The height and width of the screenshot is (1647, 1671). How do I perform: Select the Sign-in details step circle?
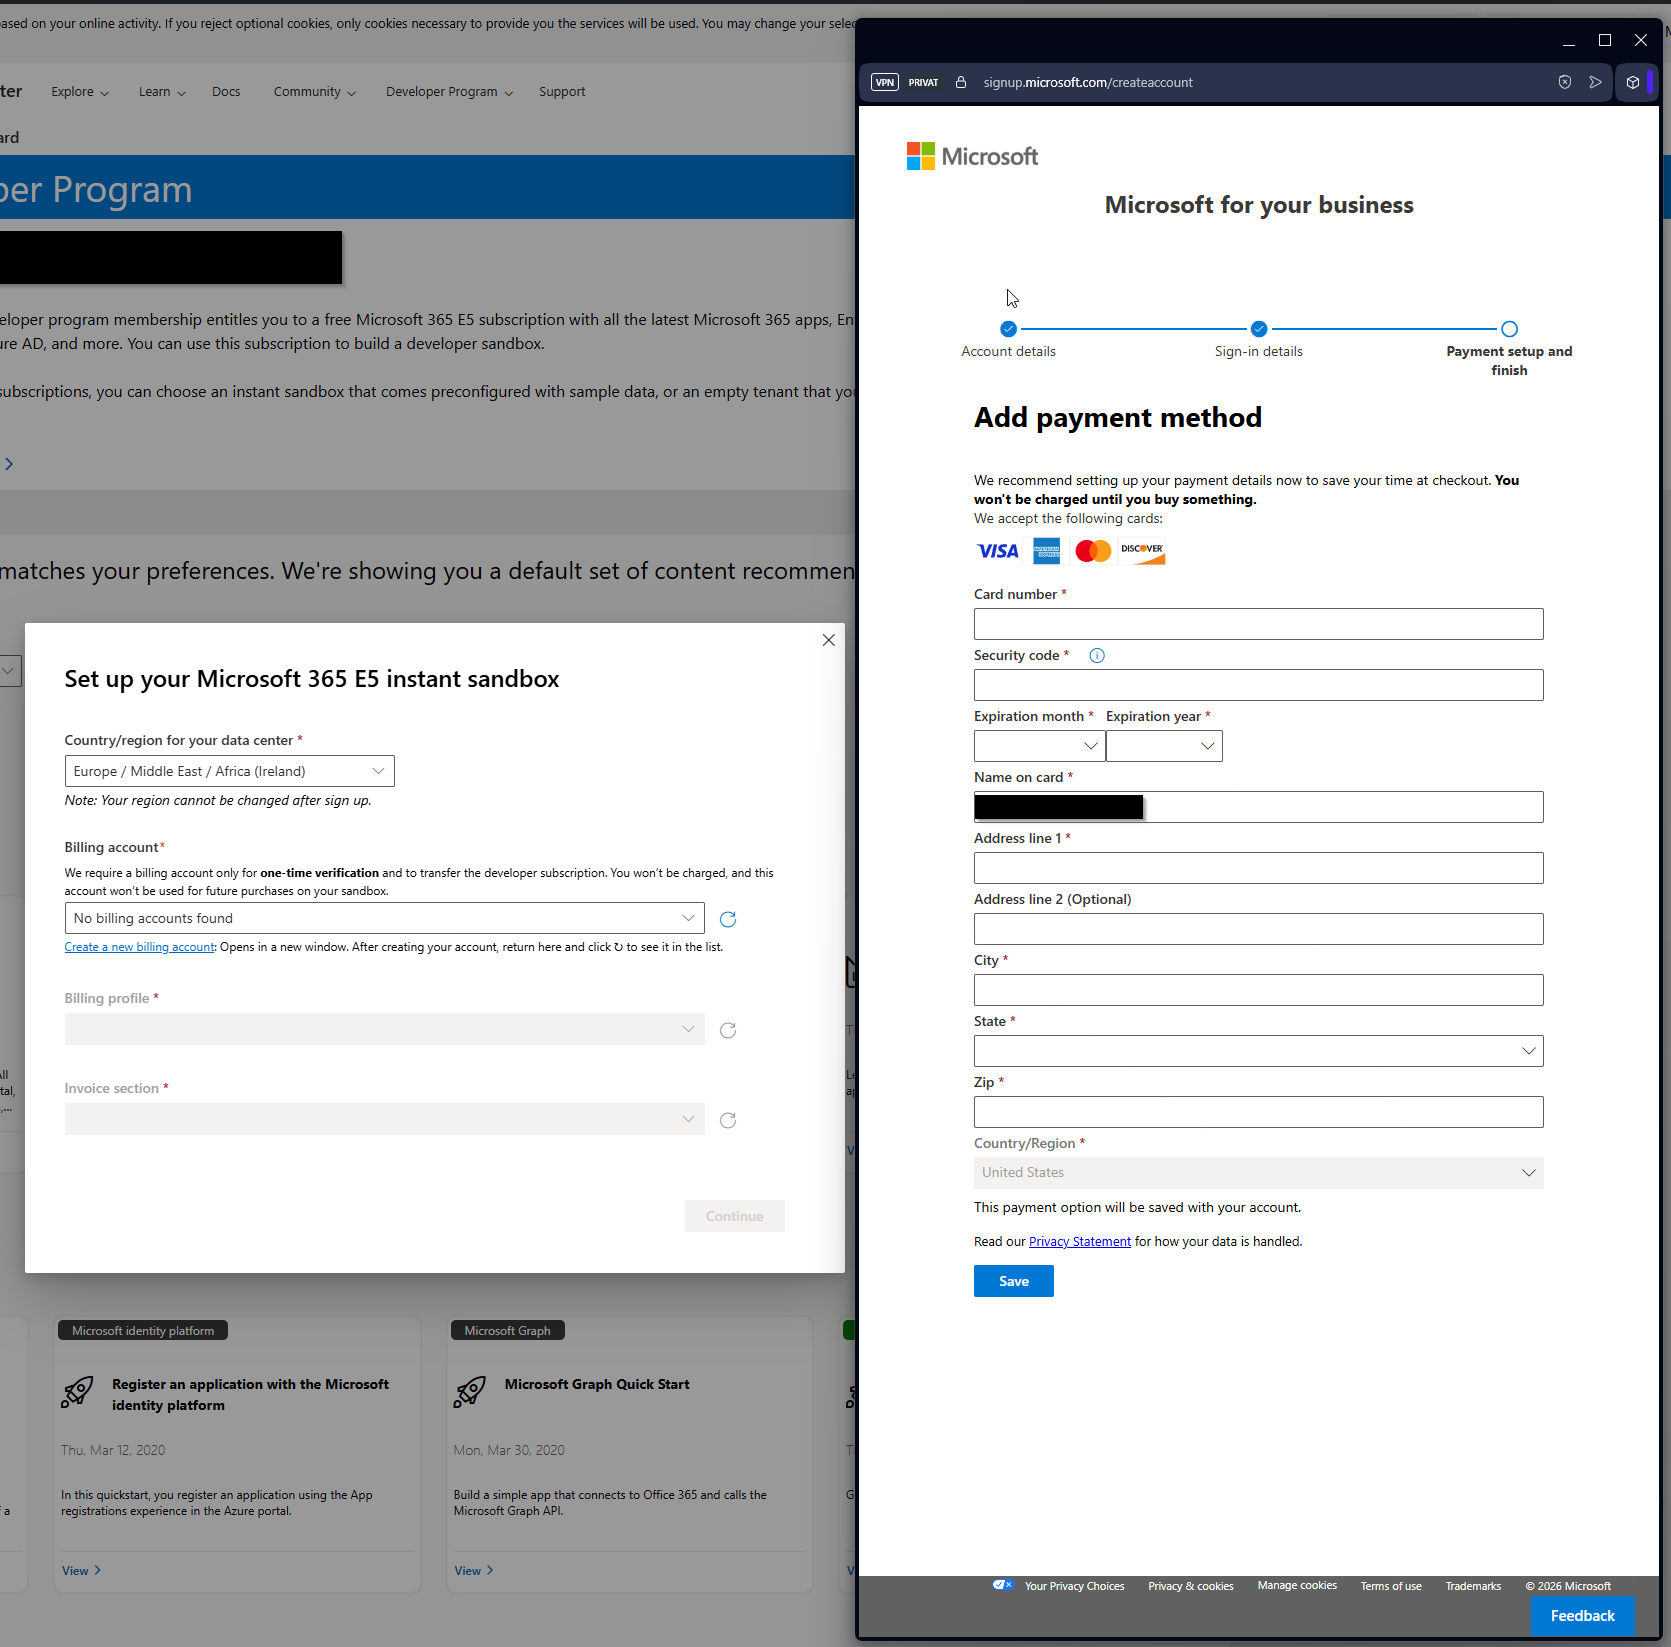1259,329
